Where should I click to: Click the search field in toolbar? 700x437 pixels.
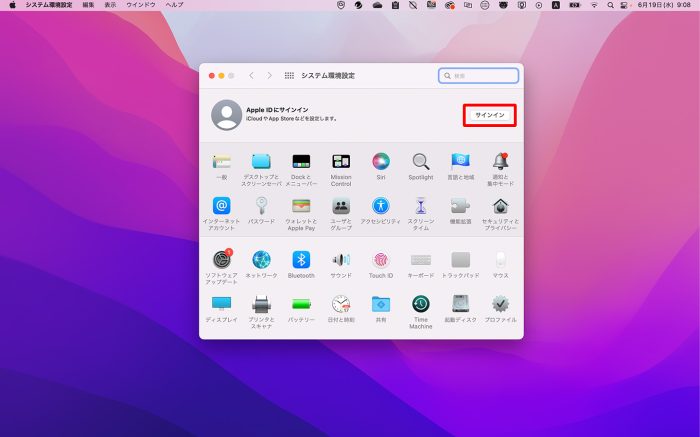click(x=479, y=75)
